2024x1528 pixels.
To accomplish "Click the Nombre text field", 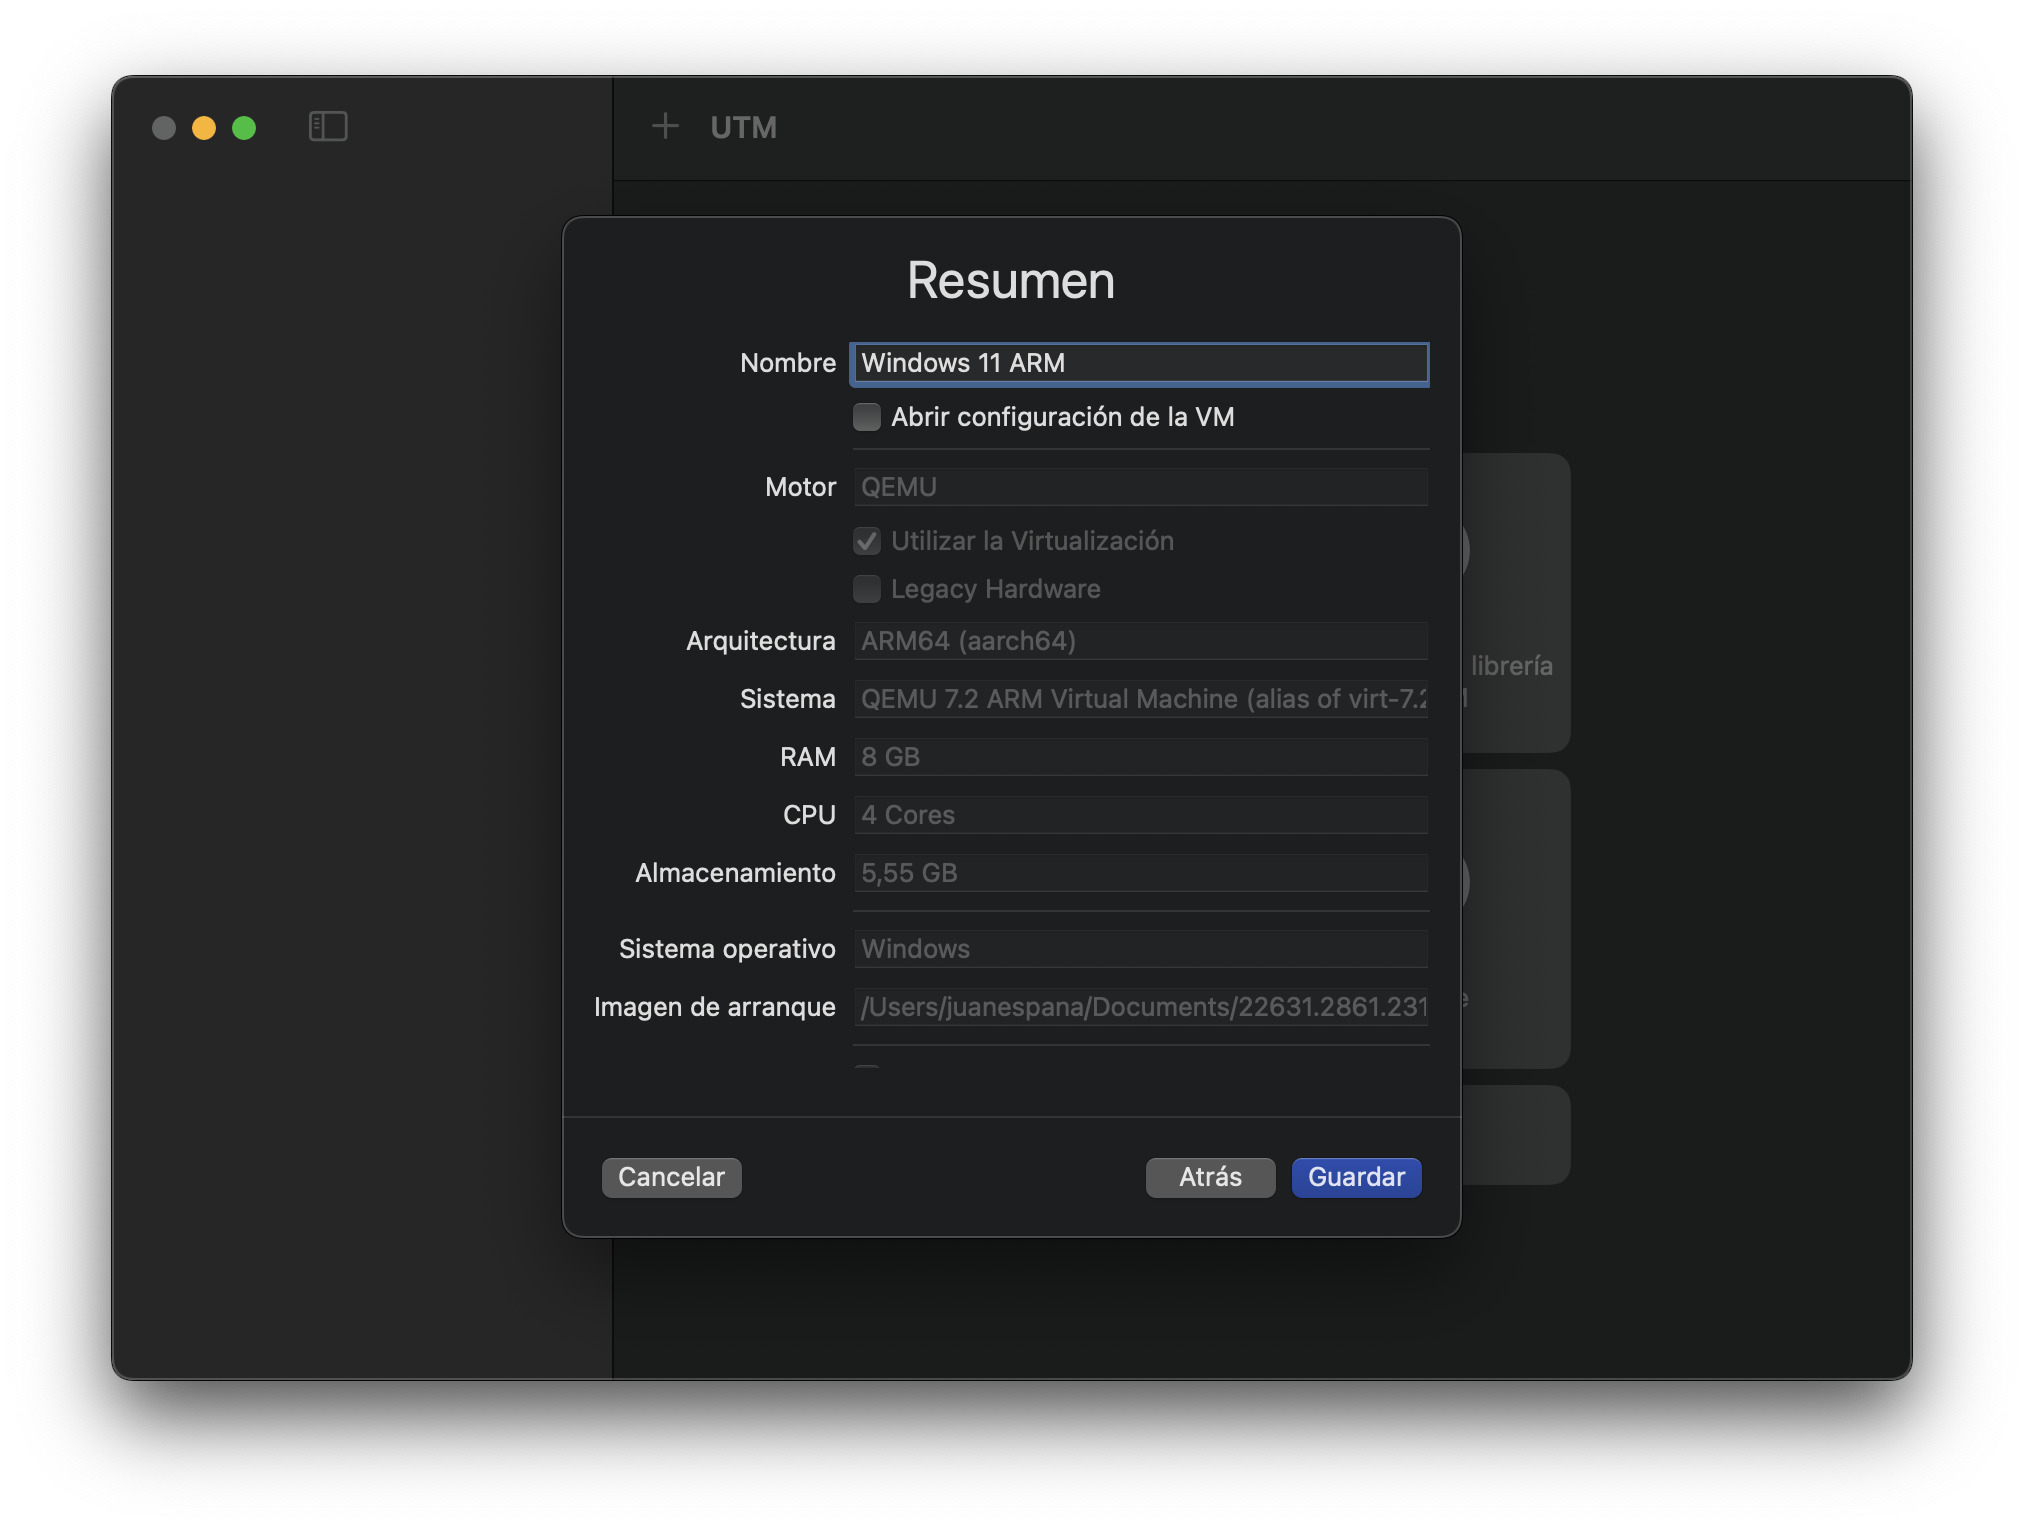I will pos(1140,363).
